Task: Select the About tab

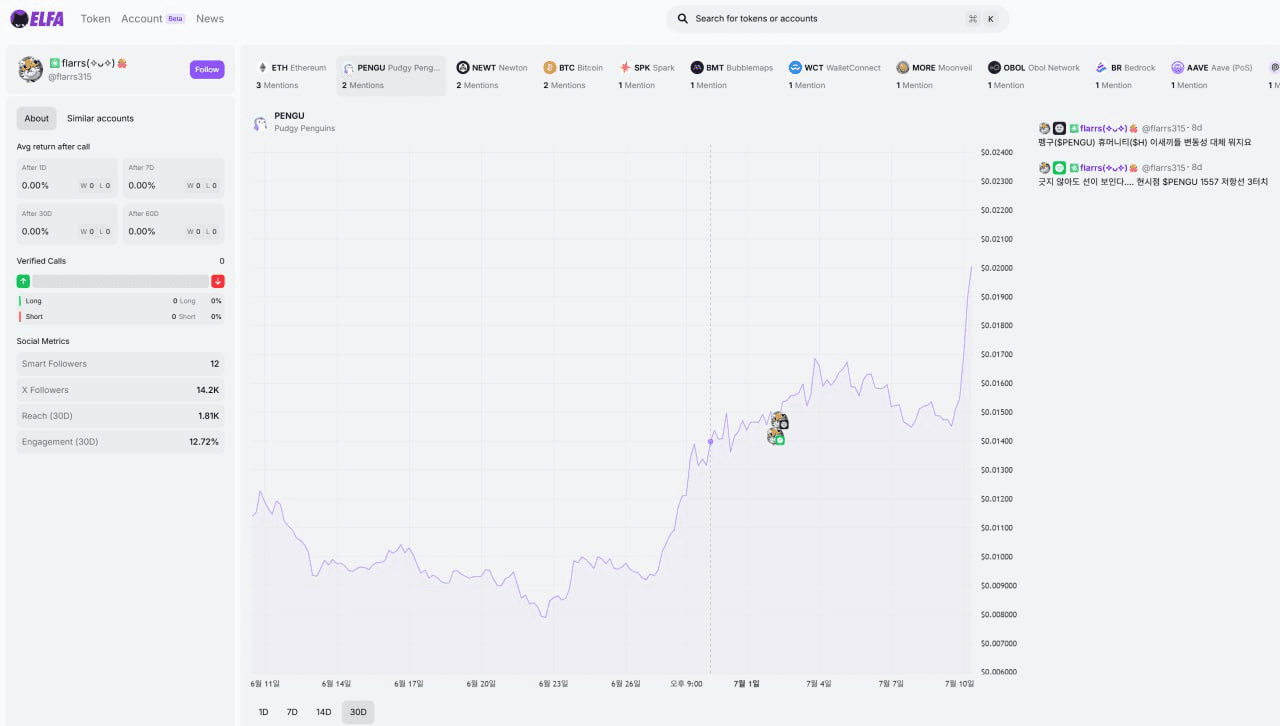Action: 37,118
